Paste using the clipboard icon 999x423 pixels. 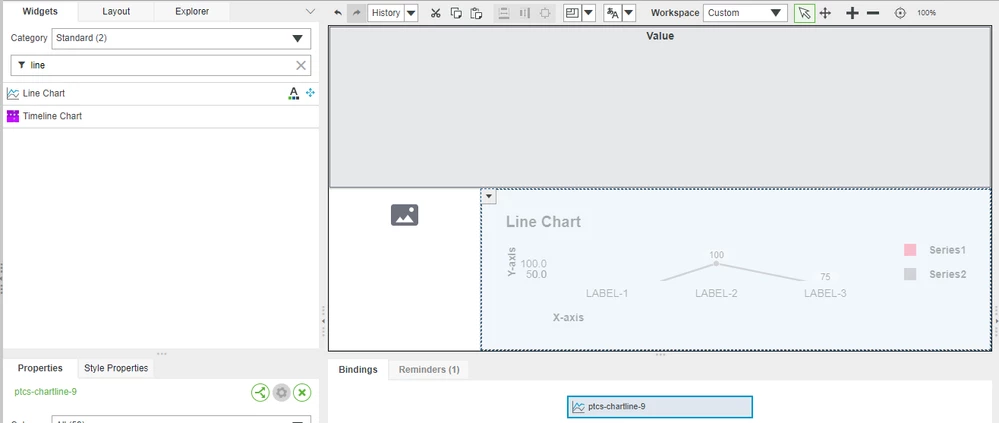476,13
